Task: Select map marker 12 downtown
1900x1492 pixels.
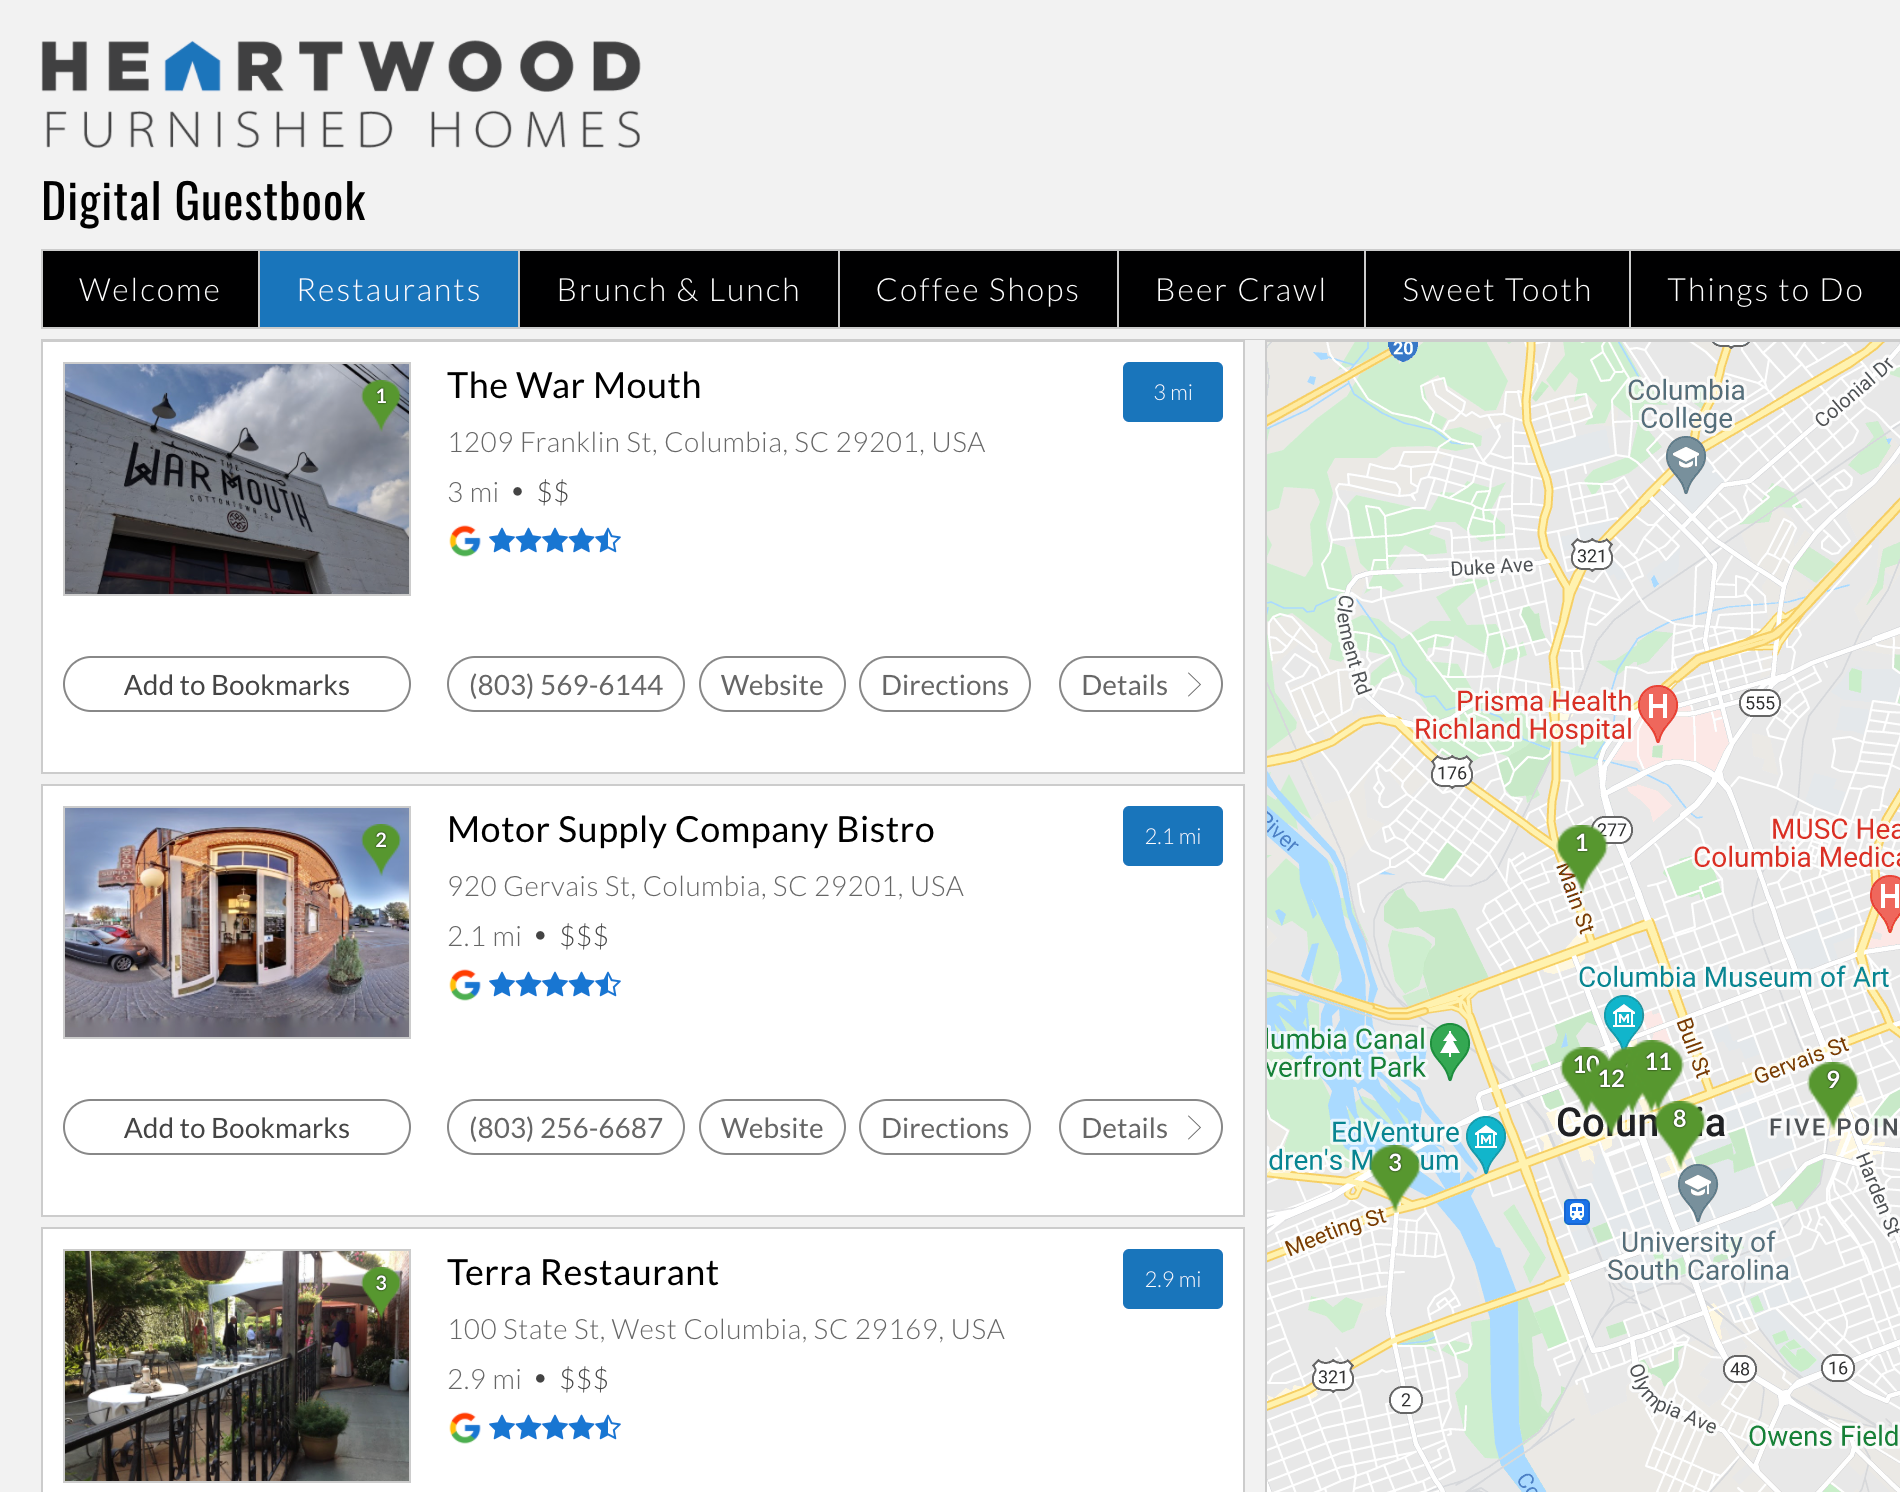Action: [1611, 1087]
